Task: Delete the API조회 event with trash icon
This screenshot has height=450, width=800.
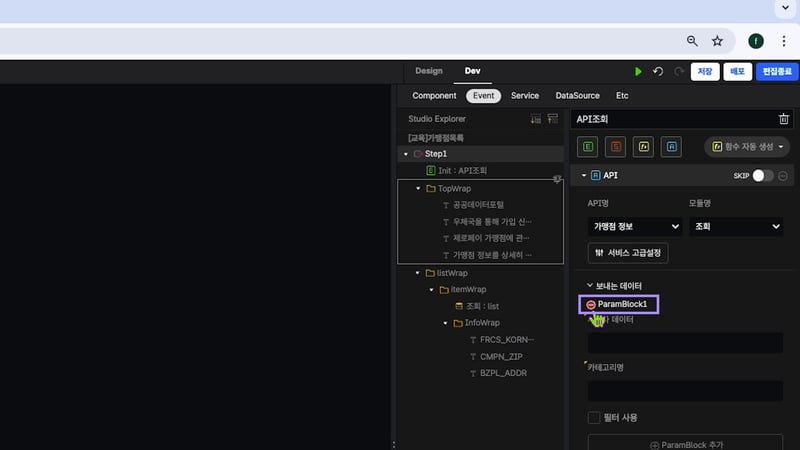Action: point(784,119)
